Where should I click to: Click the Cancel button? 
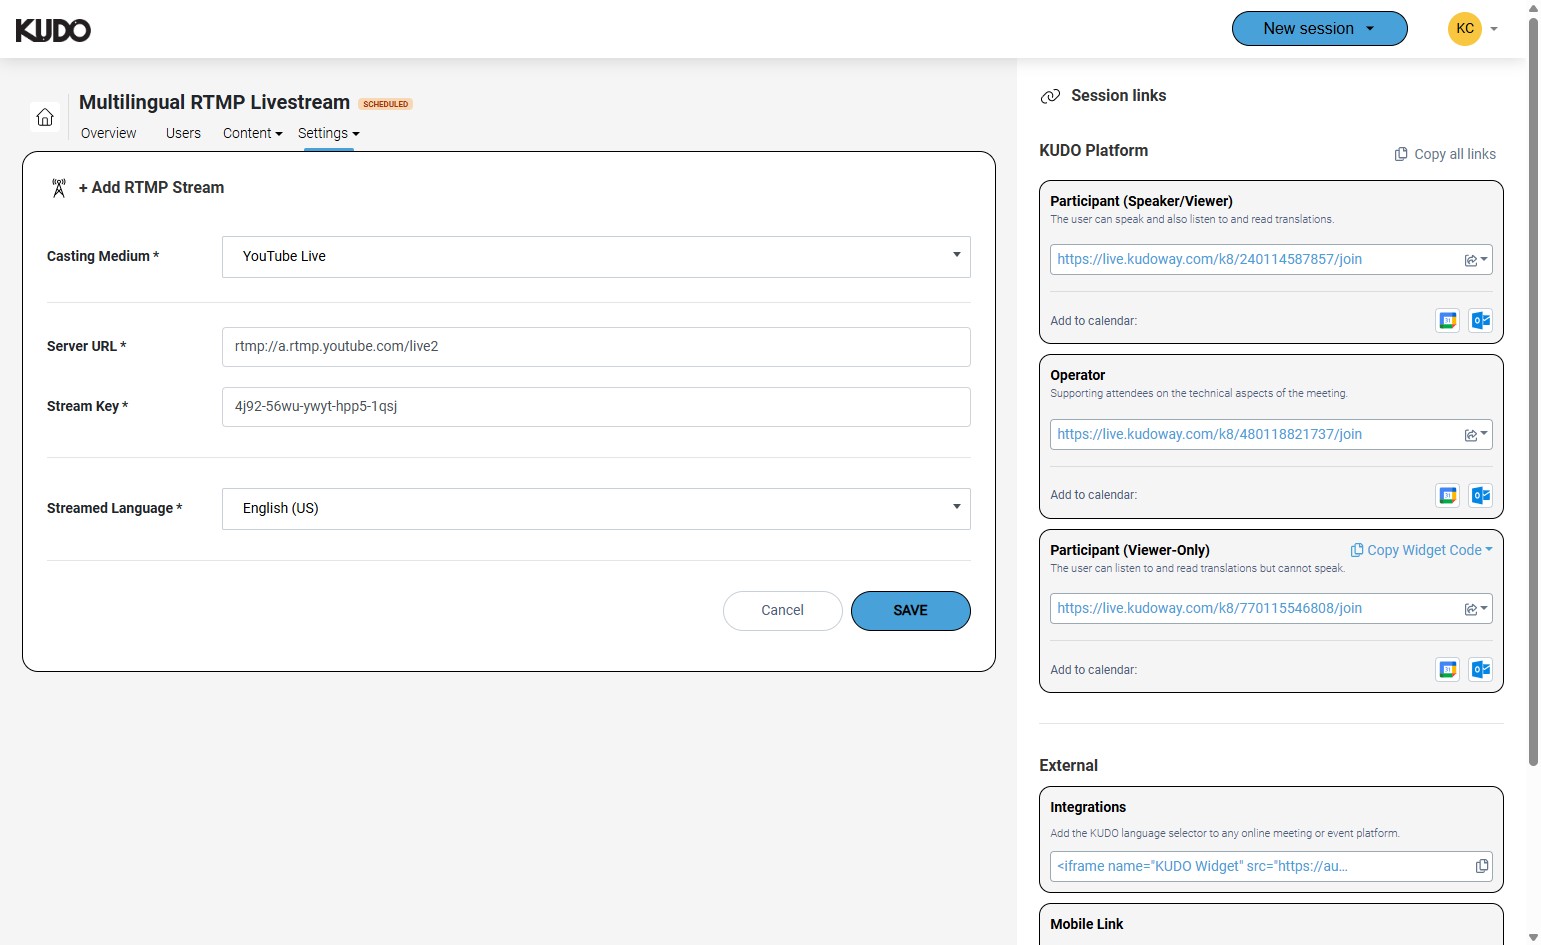click(782, 610)
